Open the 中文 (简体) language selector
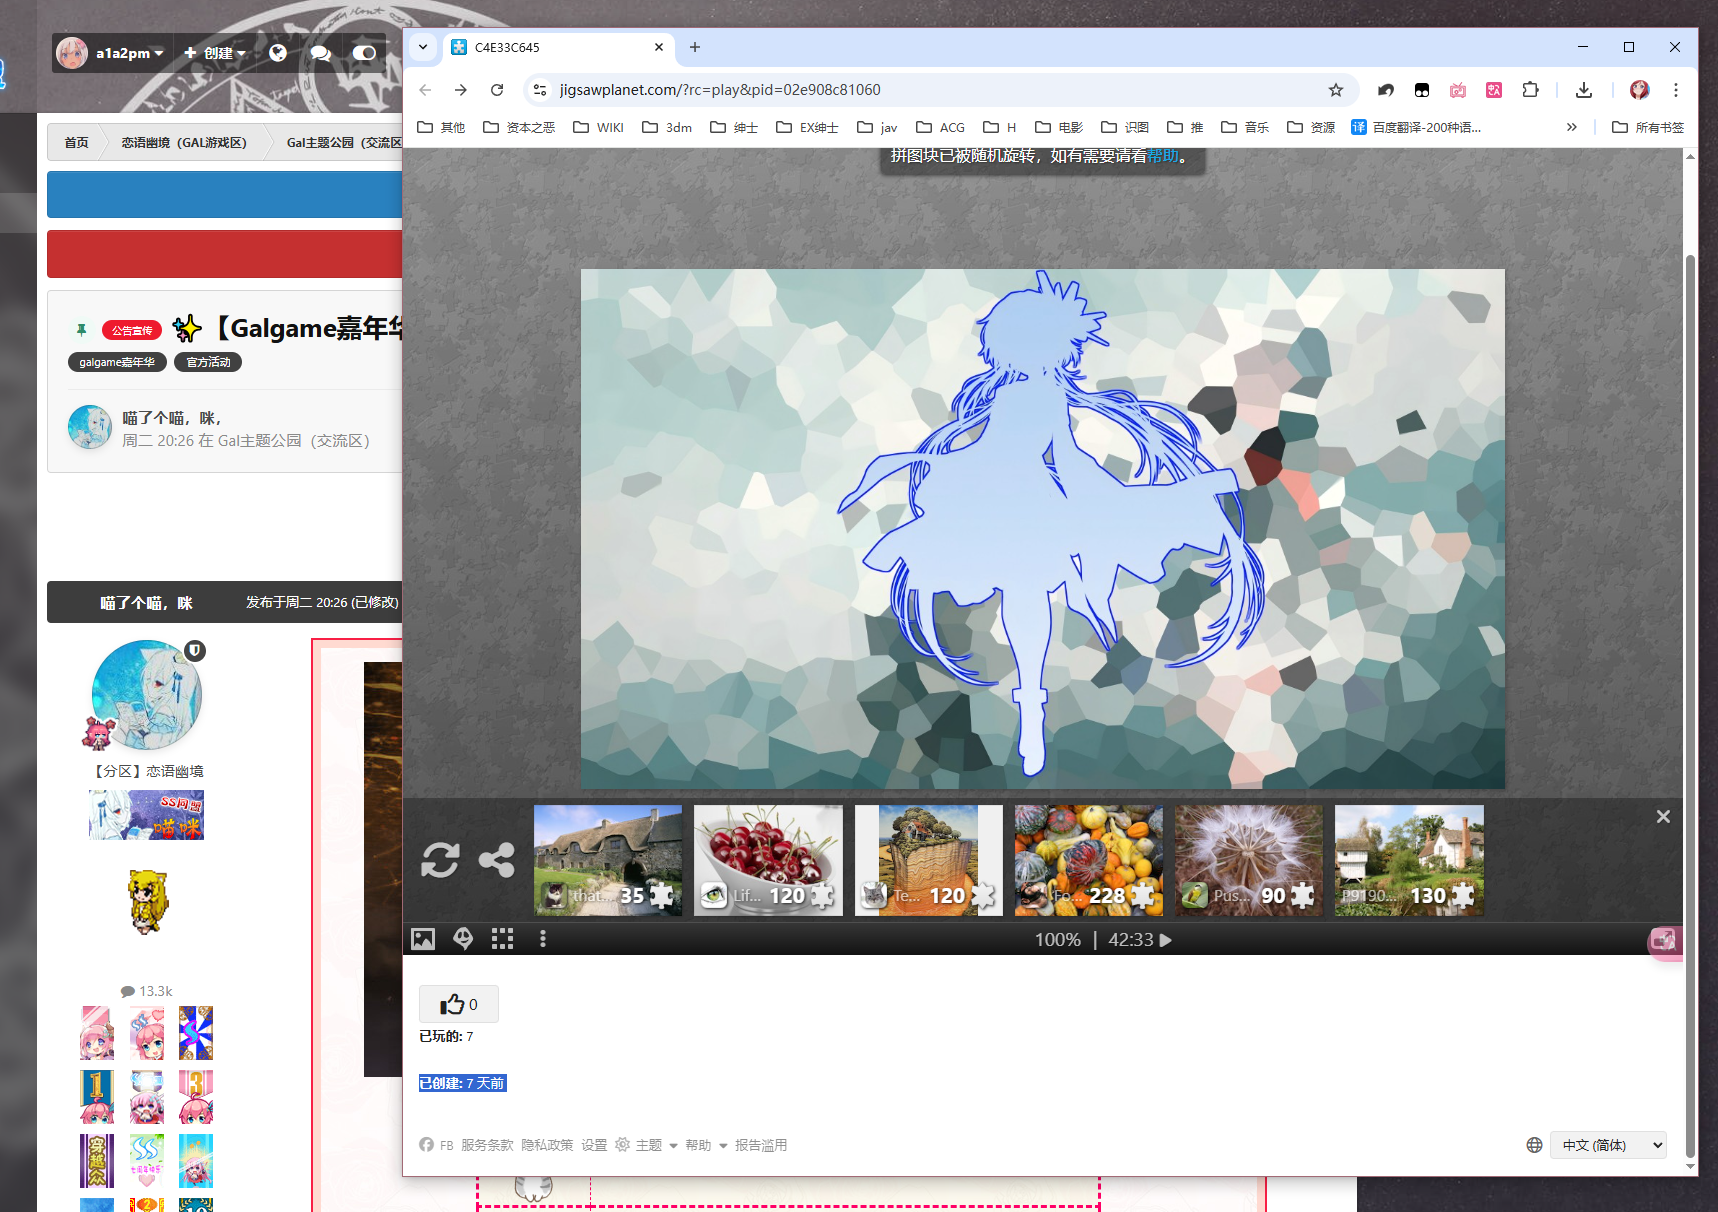This screenshot has height=1212, width=1718. coord(1608,1145)
